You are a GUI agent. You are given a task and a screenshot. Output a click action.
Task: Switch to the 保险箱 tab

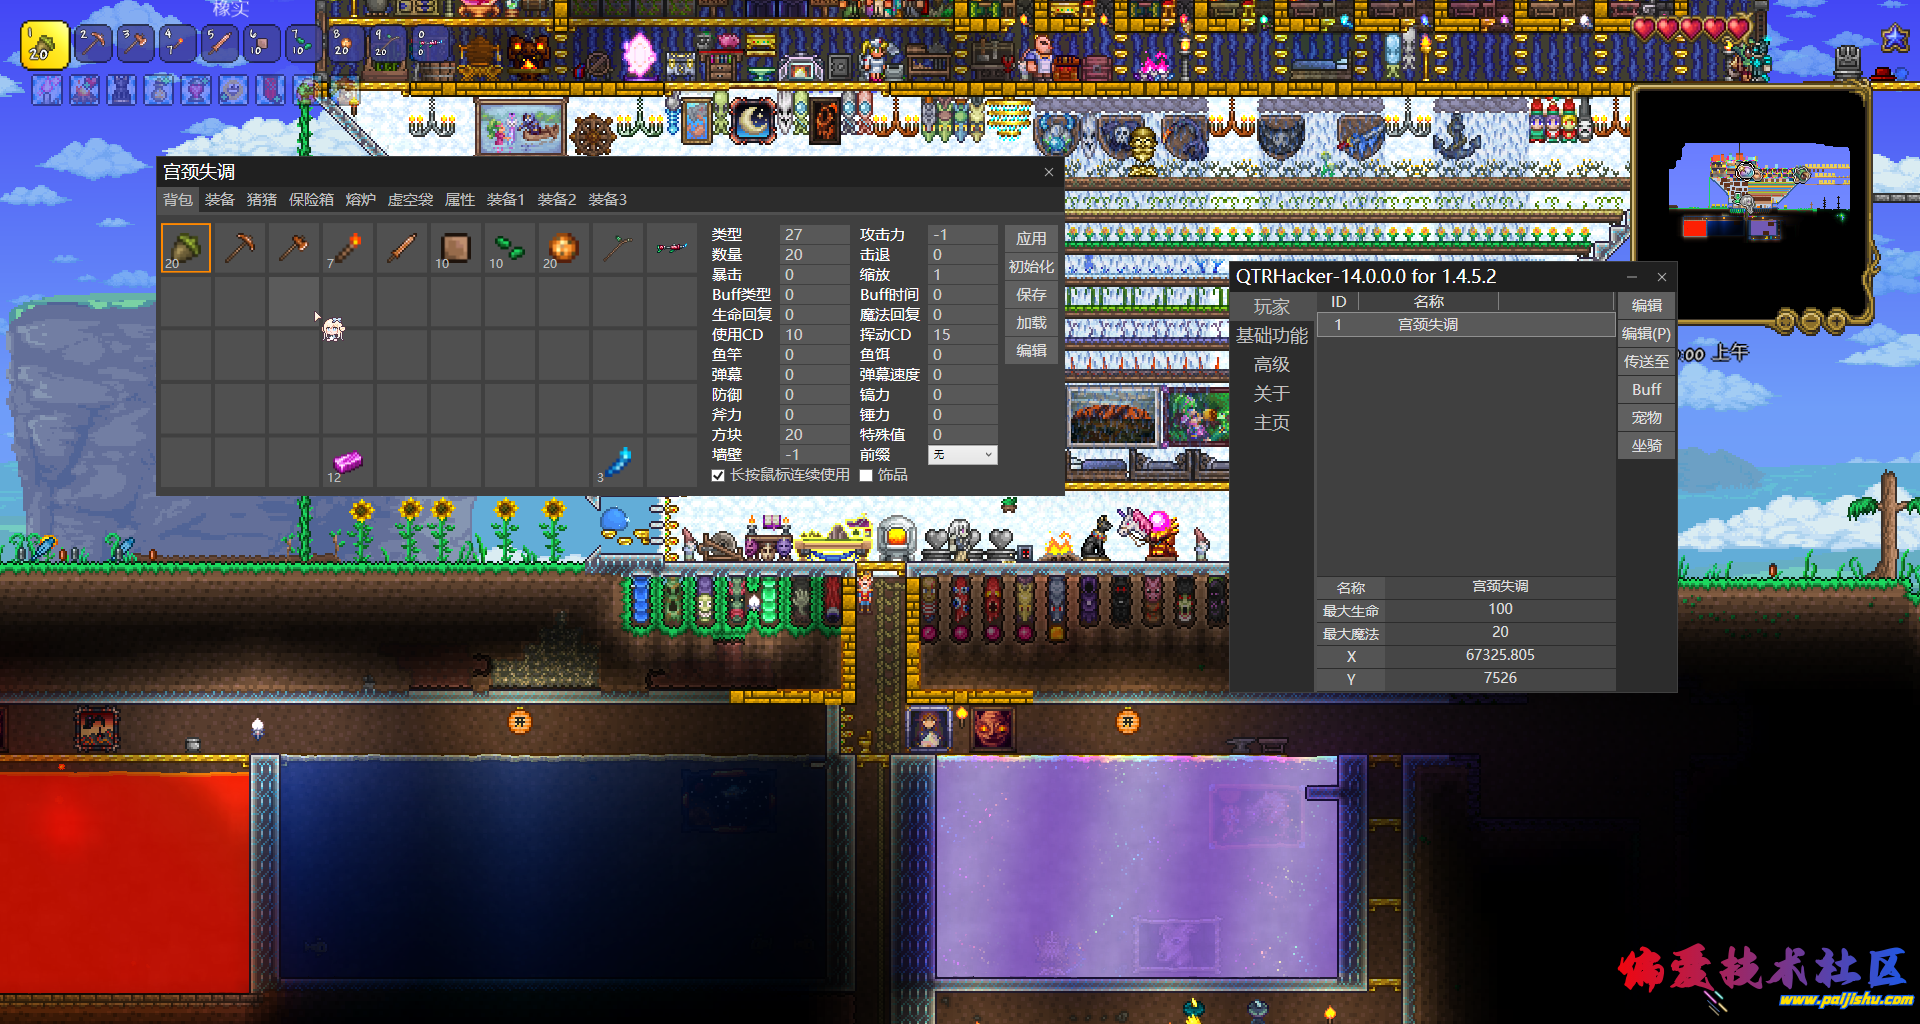(311, 200)
